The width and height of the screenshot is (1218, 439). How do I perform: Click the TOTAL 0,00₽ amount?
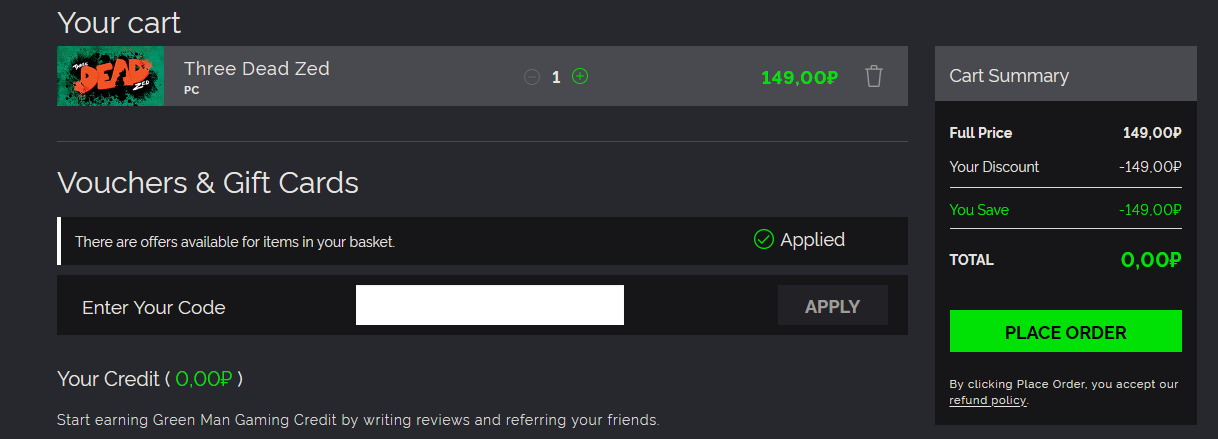pyautogui.click(x=1151, y=260)
